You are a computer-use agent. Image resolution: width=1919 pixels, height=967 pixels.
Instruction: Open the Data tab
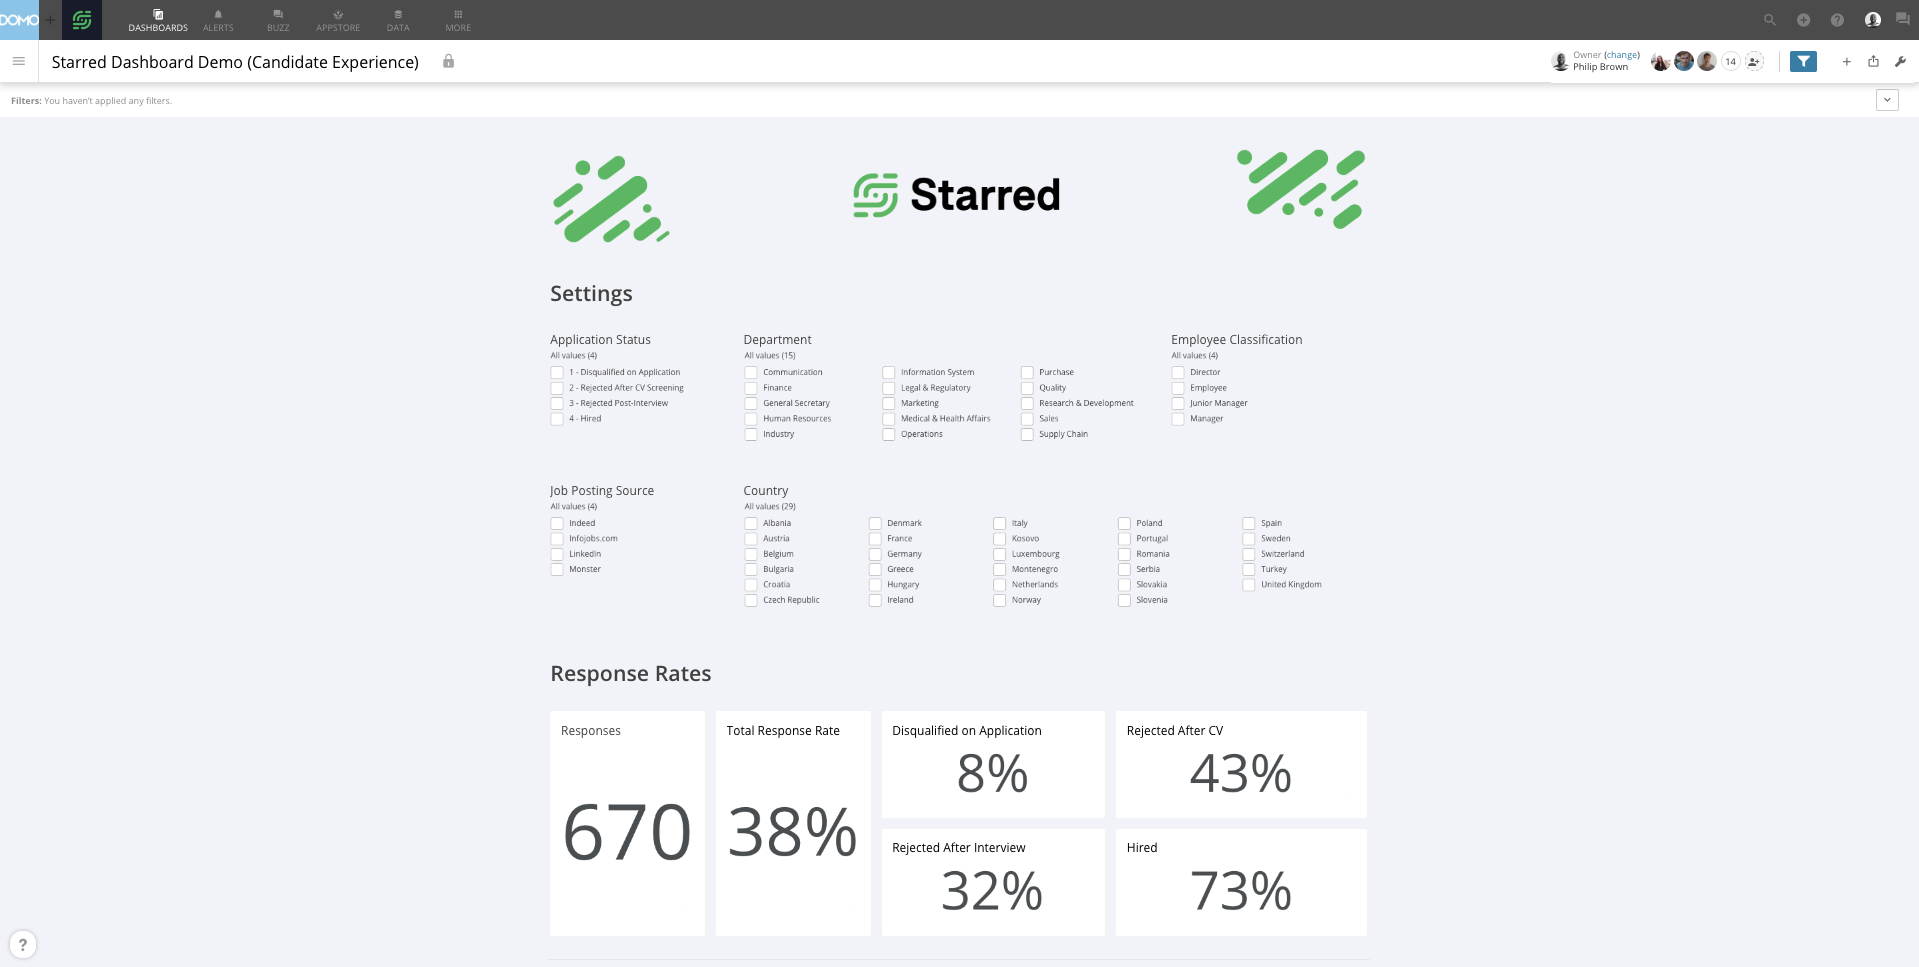click(x=398, y=20)
